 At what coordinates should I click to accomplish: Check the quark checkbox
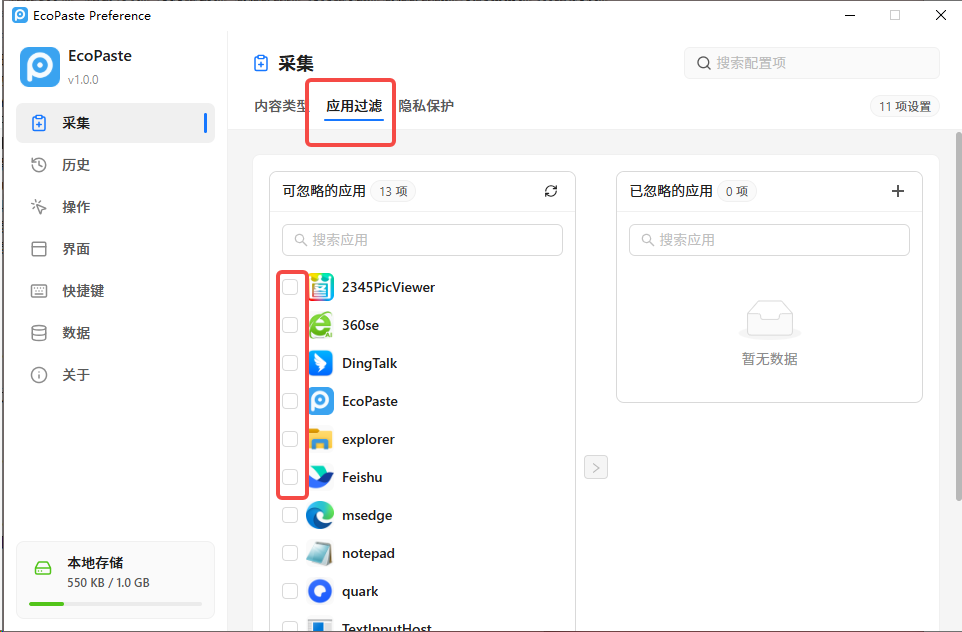tap(290, 592)
